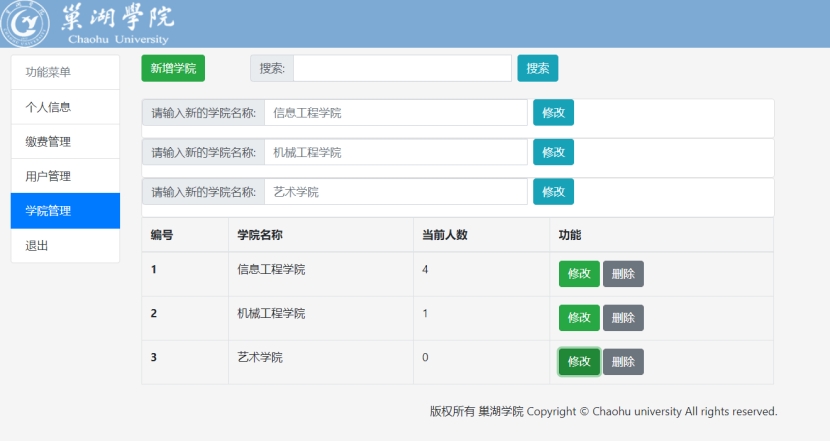Click the 搜索: label before the search box
The image size is (830, 442).
[272, 68]
